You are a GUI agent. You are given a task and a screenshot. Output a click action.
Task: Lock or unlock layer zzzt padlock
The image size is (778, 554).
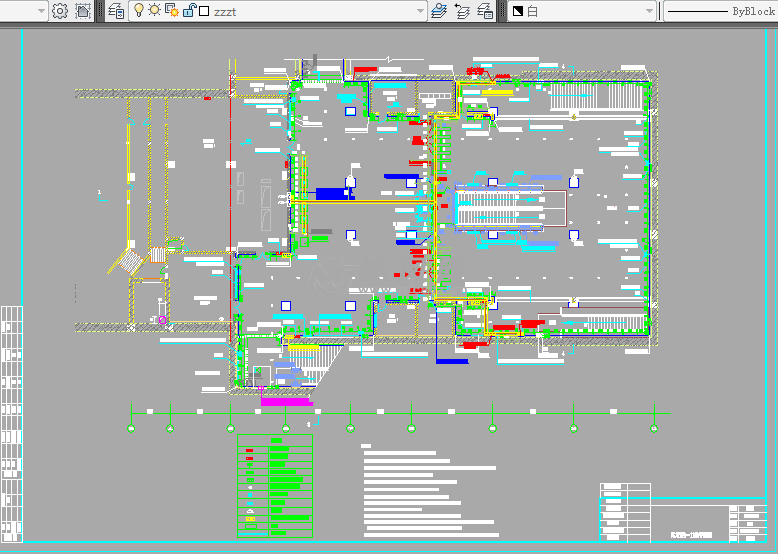[x=188, y=11]
